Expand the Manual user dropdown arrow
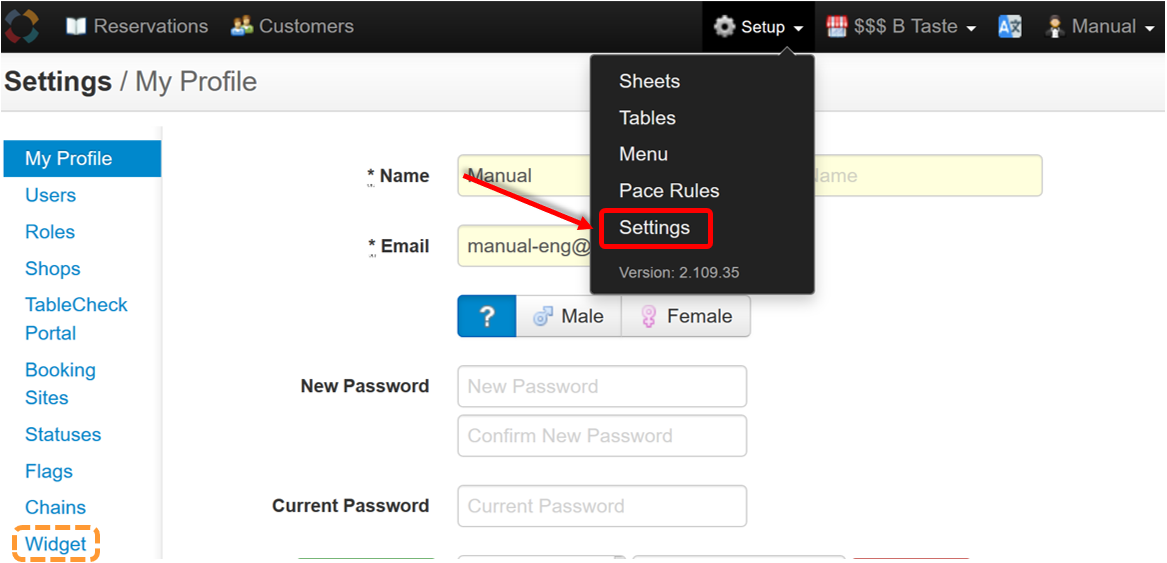The image size is (1167, 563). pyautogui.click(x=1150, y=29)
